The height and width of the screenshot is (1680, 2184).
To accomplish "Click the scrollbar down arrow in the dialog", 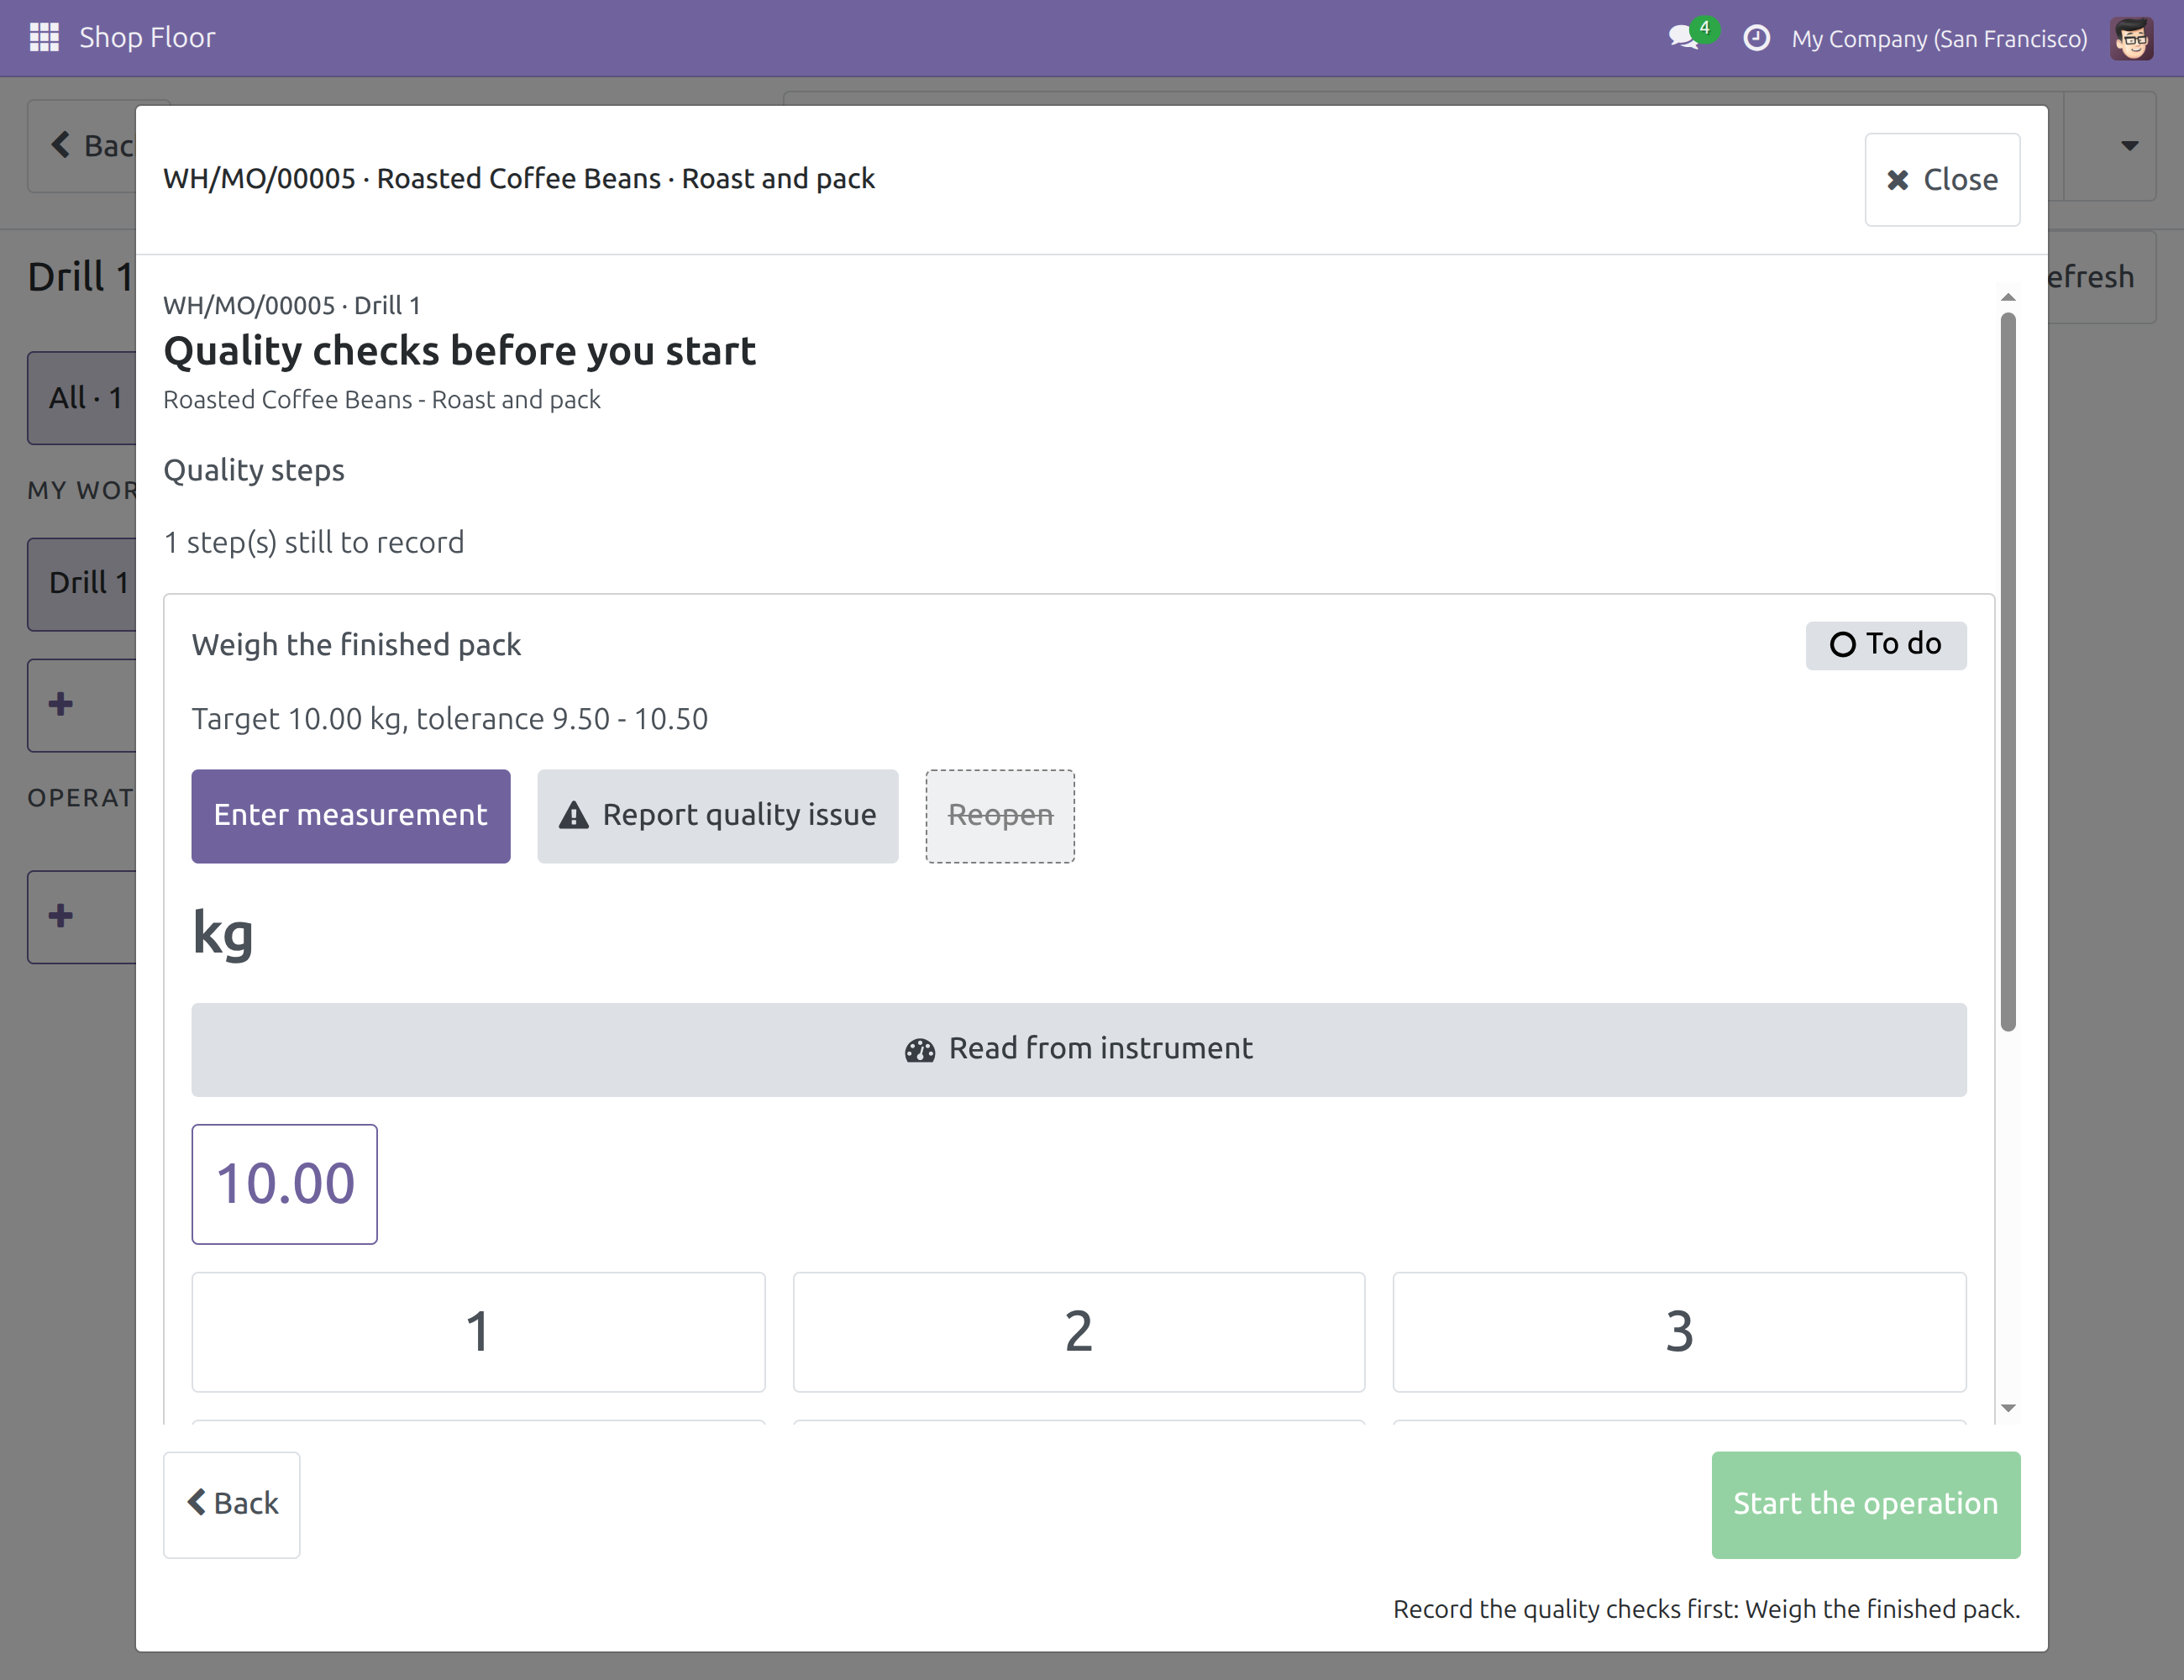I will pyautogui.click(x=2008, y=1408).
